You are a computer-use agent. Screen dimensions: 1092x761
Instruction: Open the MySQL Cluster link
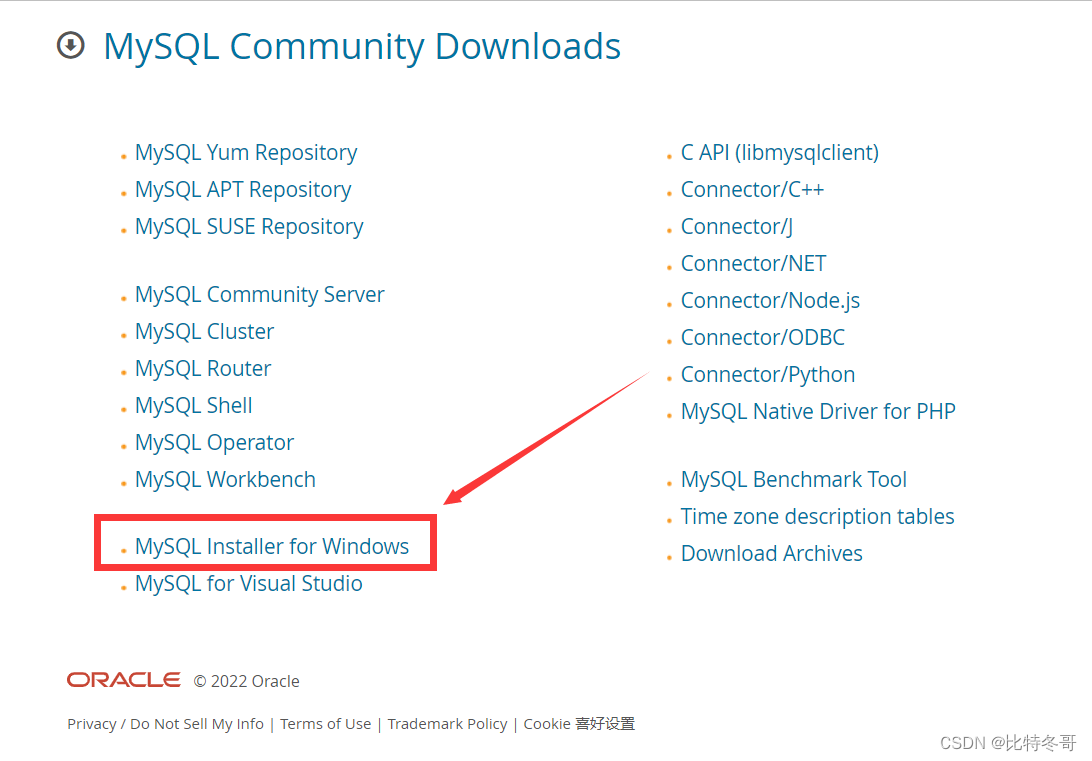coord(205,331)
